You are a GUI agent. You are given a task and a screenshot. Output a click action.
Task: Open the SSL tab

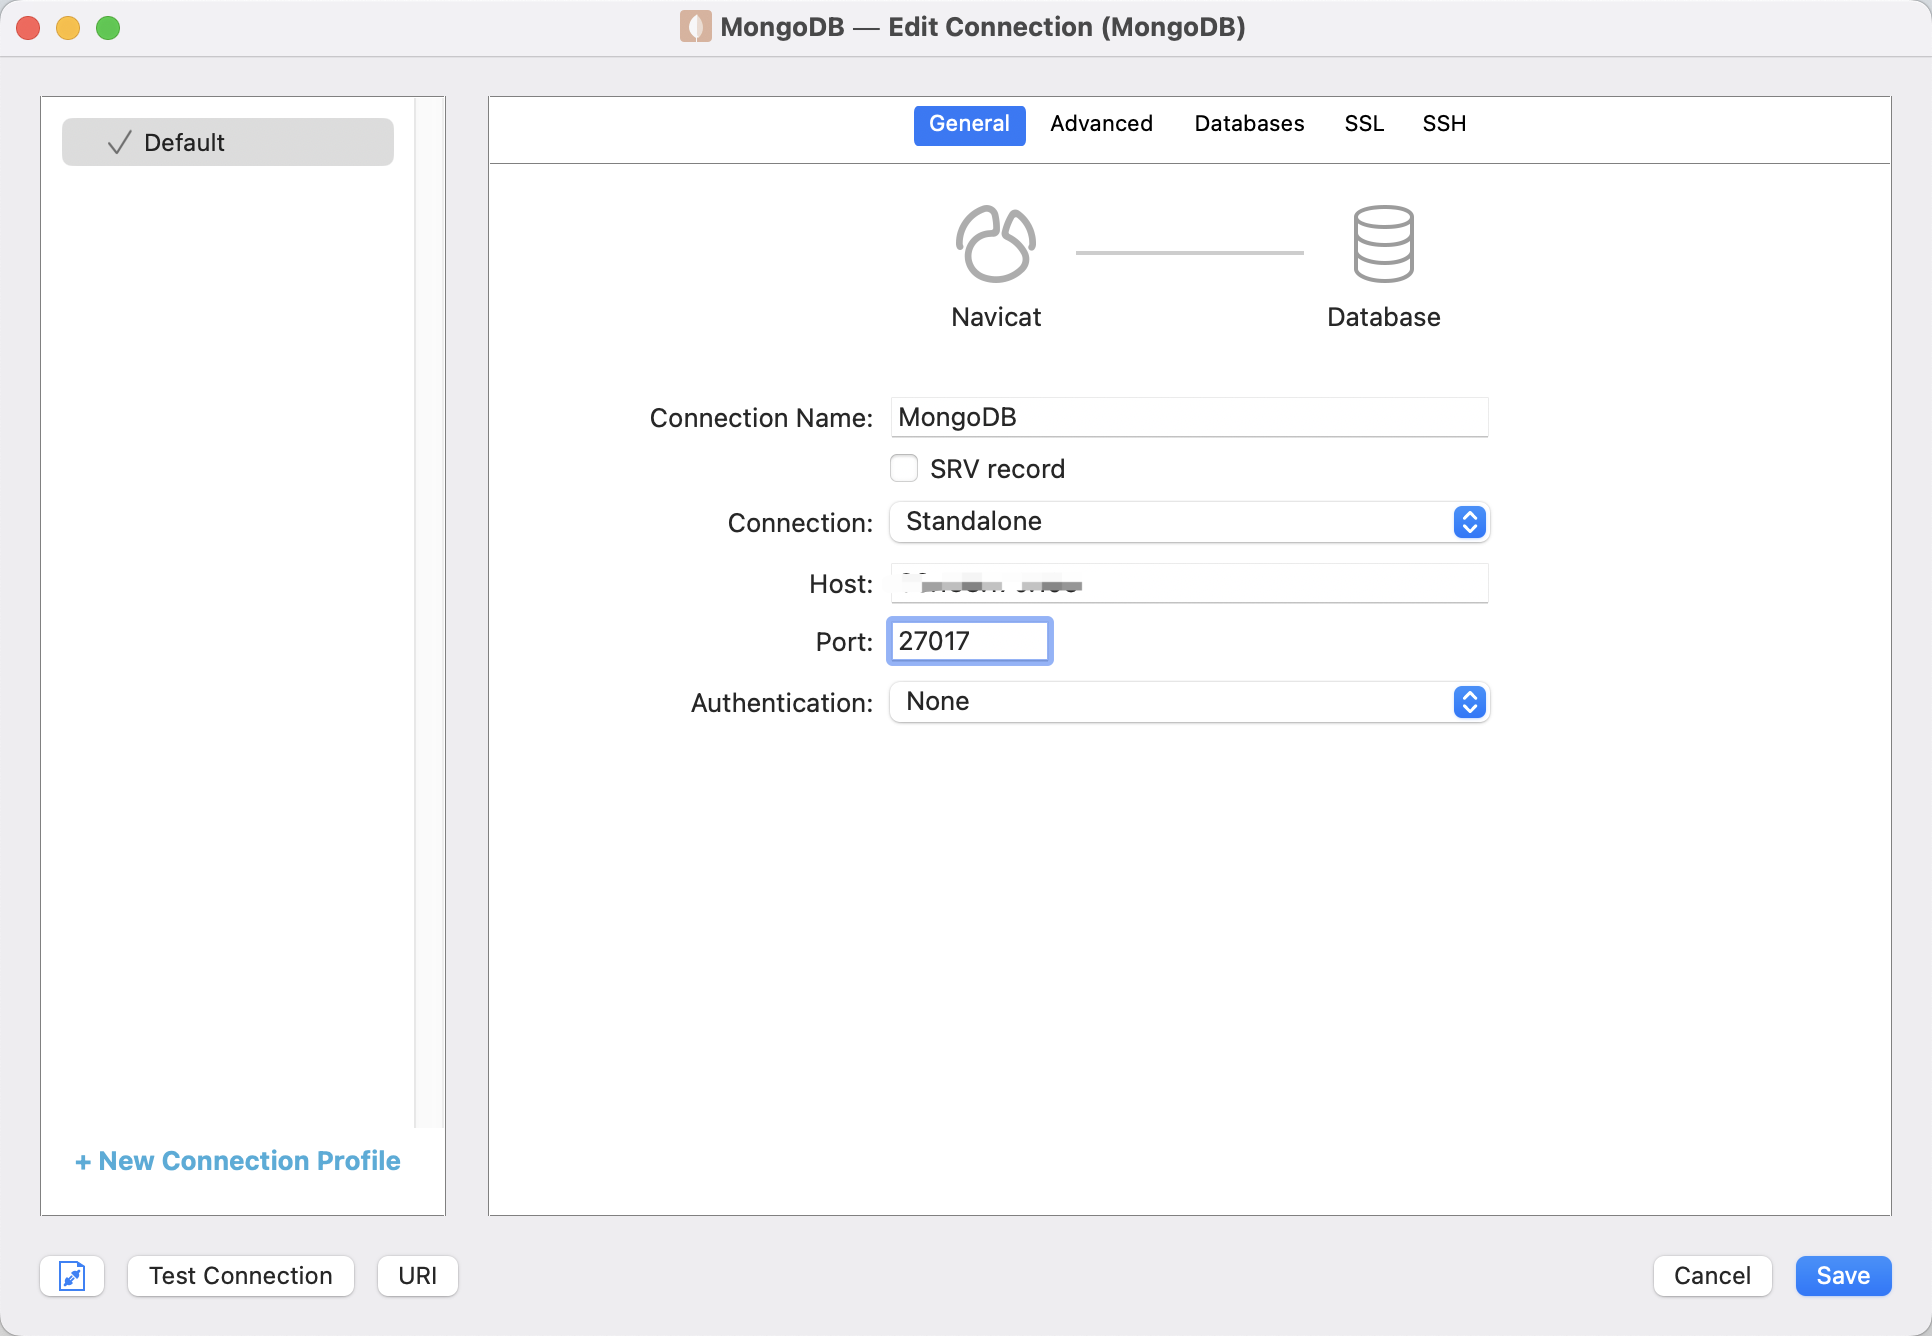[1364, 124]
